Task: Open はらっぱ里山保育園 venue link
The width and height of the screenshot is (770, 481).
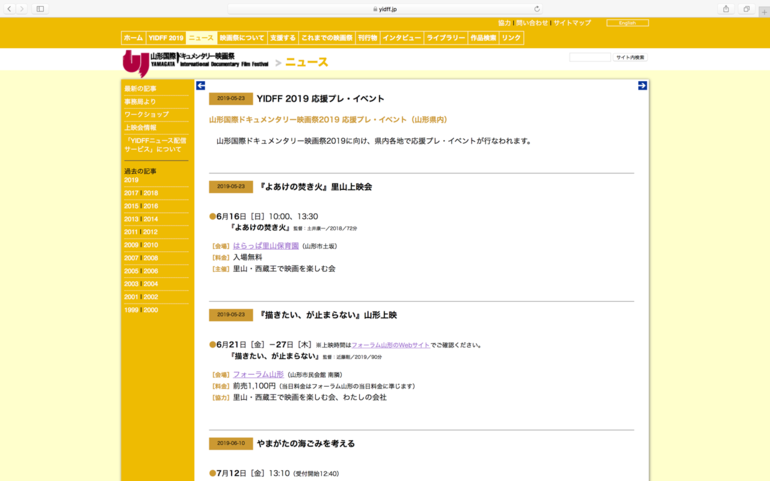Action: pos(265,245)
